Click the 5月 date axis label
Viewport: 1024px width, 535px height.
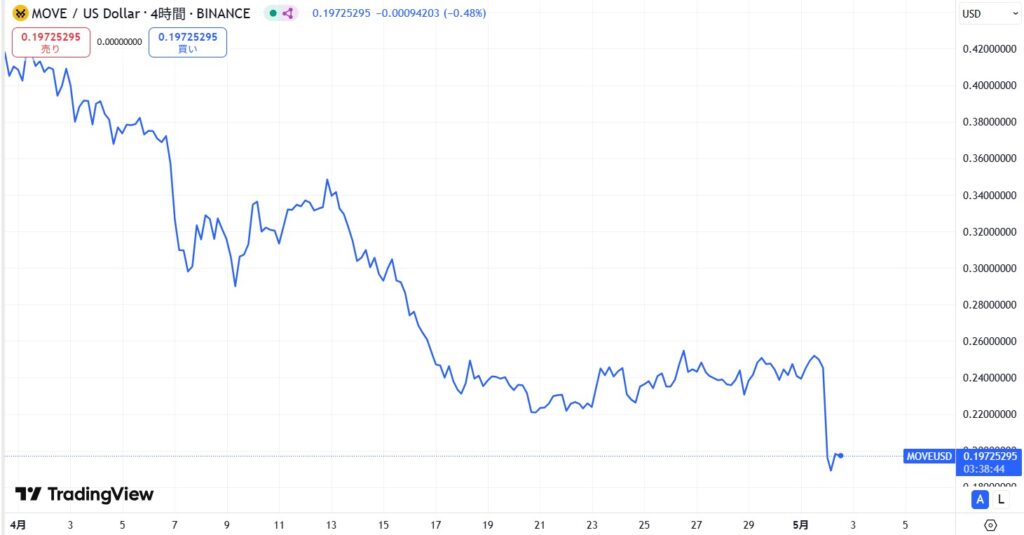800,525
